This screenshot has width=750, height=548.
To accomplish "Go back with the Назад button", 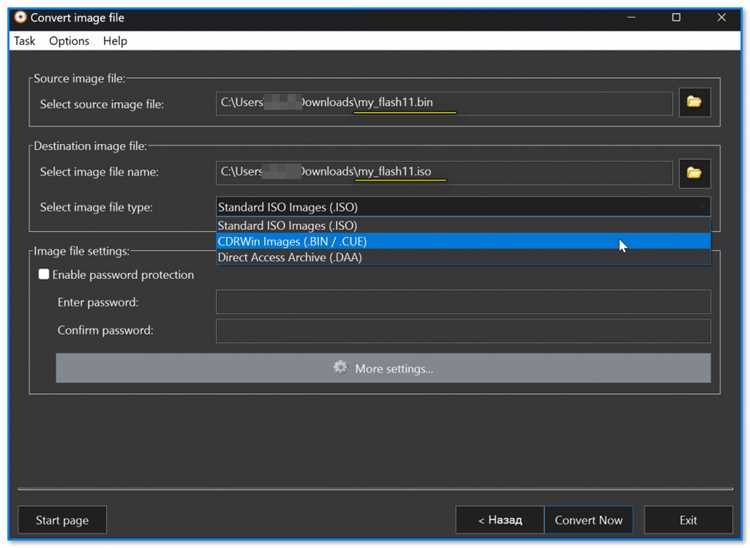I will coord(500,520).
